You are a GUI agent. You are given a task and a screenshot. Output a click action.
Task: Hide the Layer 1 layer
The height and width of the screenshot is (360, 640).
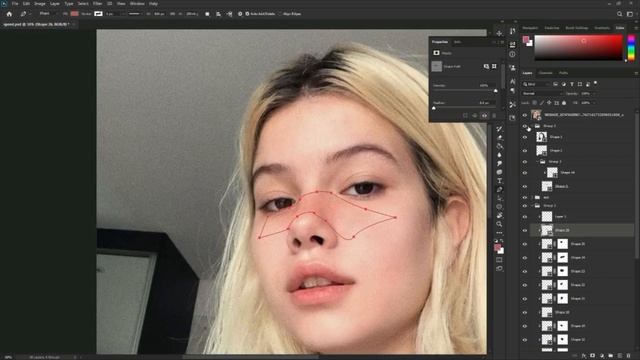coord(525,217)
